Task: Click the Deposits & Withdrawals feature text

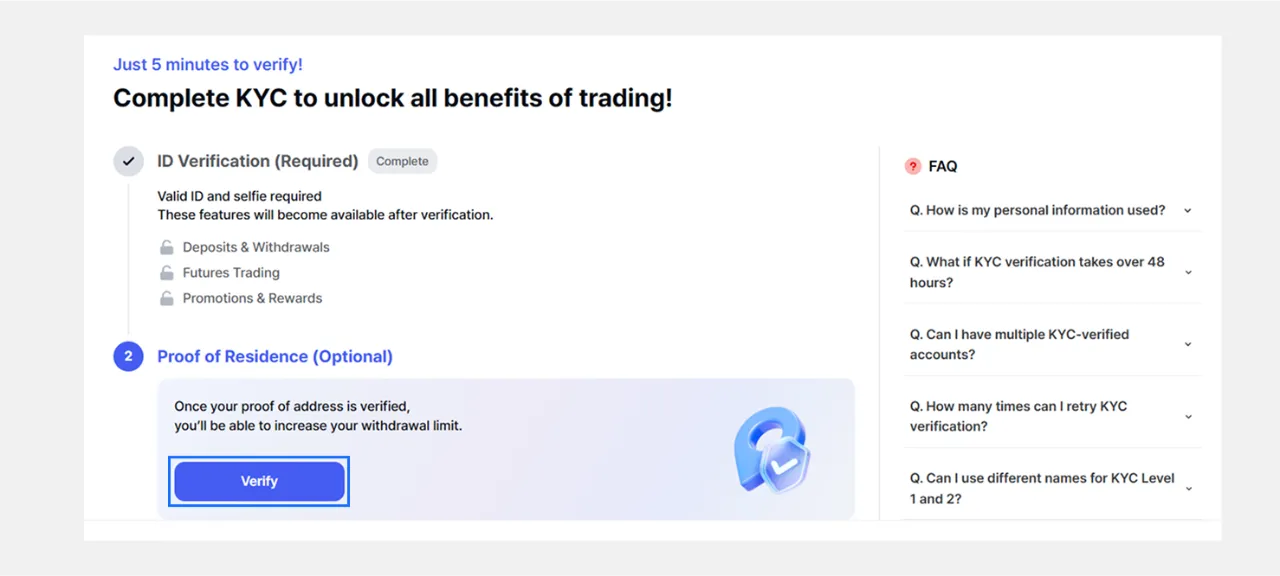Action: click(256, 247)
